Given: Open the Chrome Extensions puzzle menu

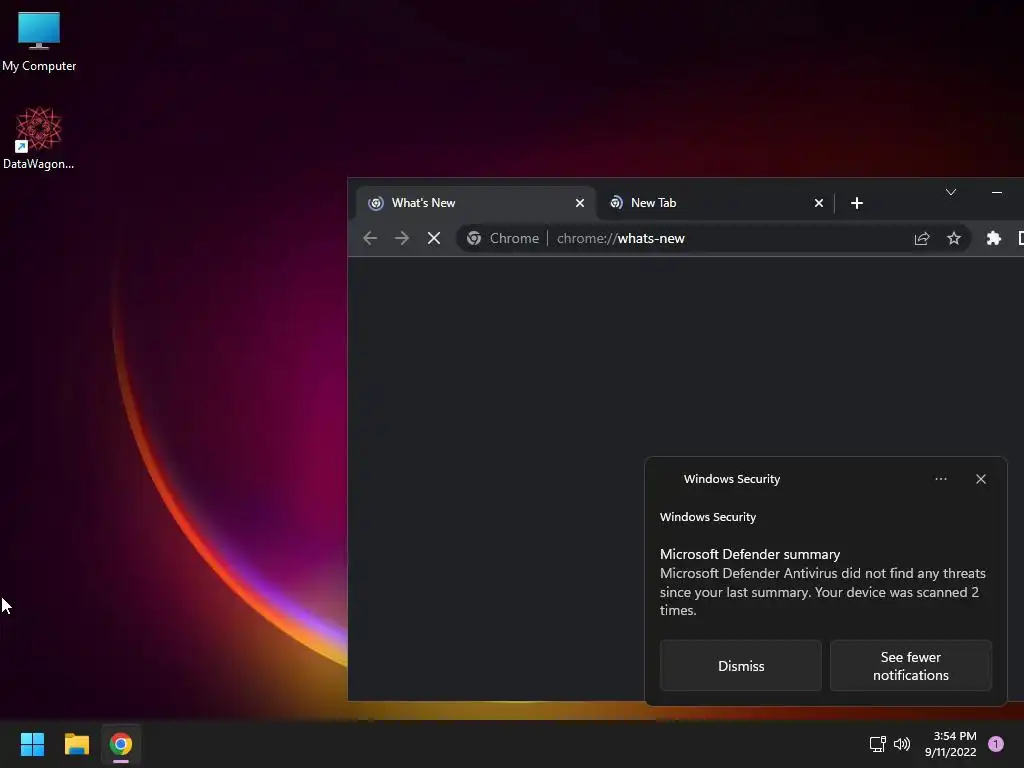Looking at the screenshot, I should coord(993,238).
